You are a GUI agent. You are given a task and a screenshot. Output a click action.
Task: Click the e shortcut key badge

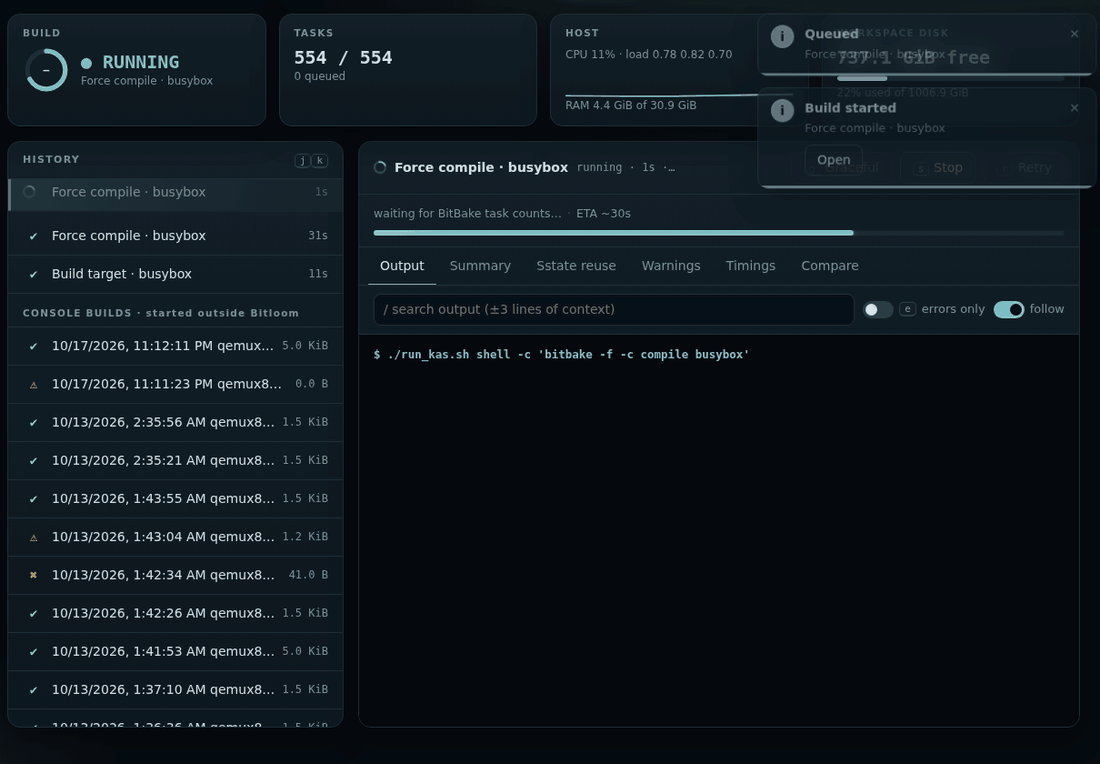click(907, 309)
